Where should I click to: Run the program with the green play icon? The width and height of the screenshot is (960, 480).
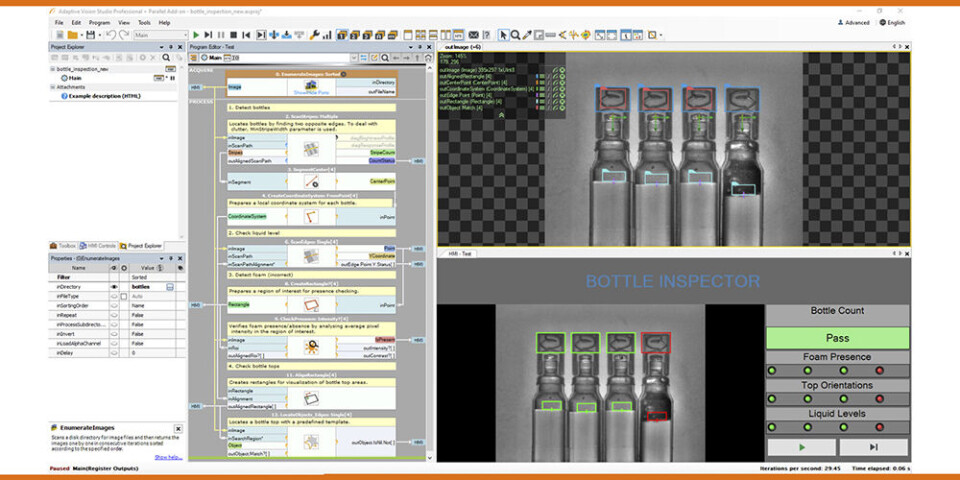[196, 35]
